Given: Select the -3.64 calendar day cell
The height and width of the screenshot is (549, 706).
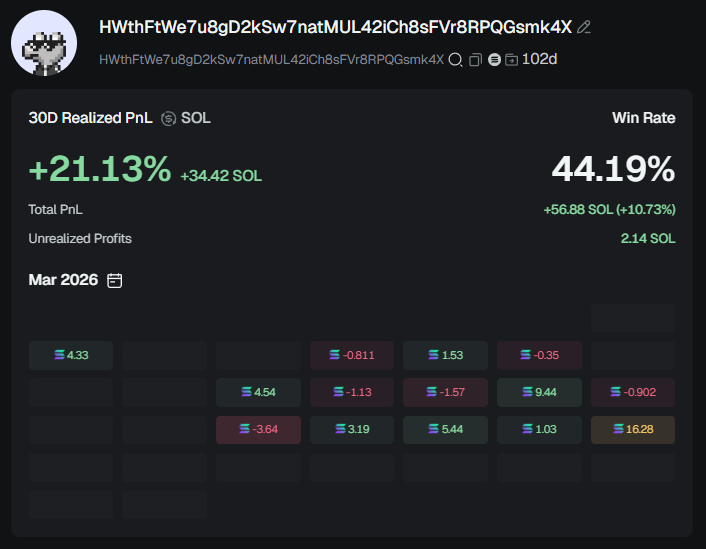Looking at the screenshot, I should click(x=258, y=430).
